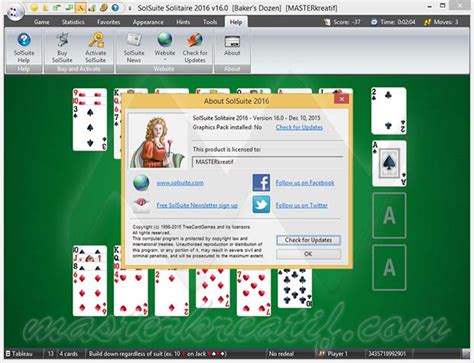The height and width of the screenshot is (363, 474).
Task: Click the licensed-to name field MASTERkreatif
Action: pos(268,162)
